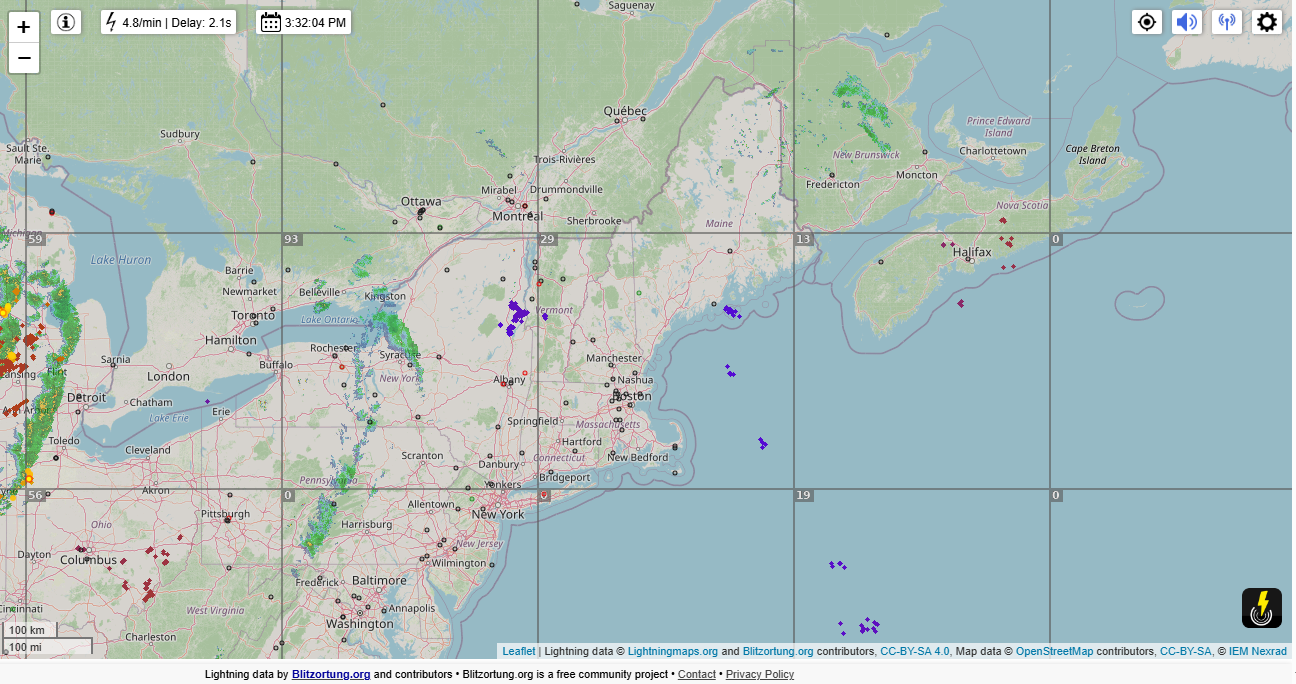
Task: Click the strike rate and delay indicator
Action: (x=168, y=22)
